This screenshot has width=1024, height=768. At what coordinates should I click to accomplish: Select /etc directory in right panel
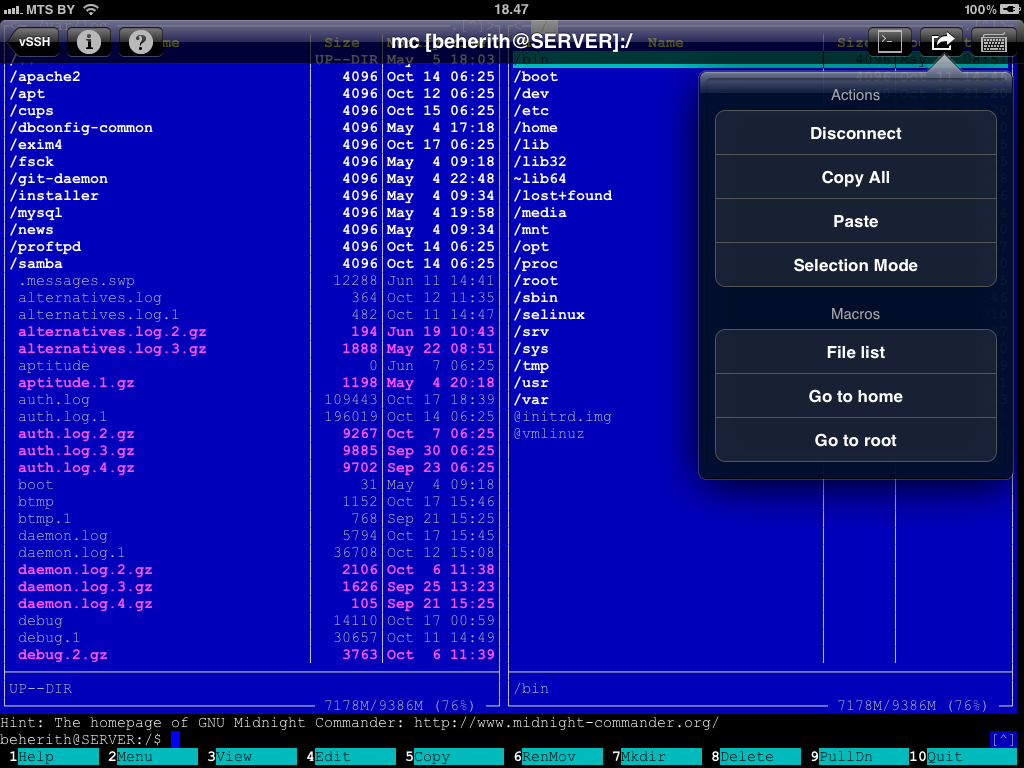click(x=532, y=110)
